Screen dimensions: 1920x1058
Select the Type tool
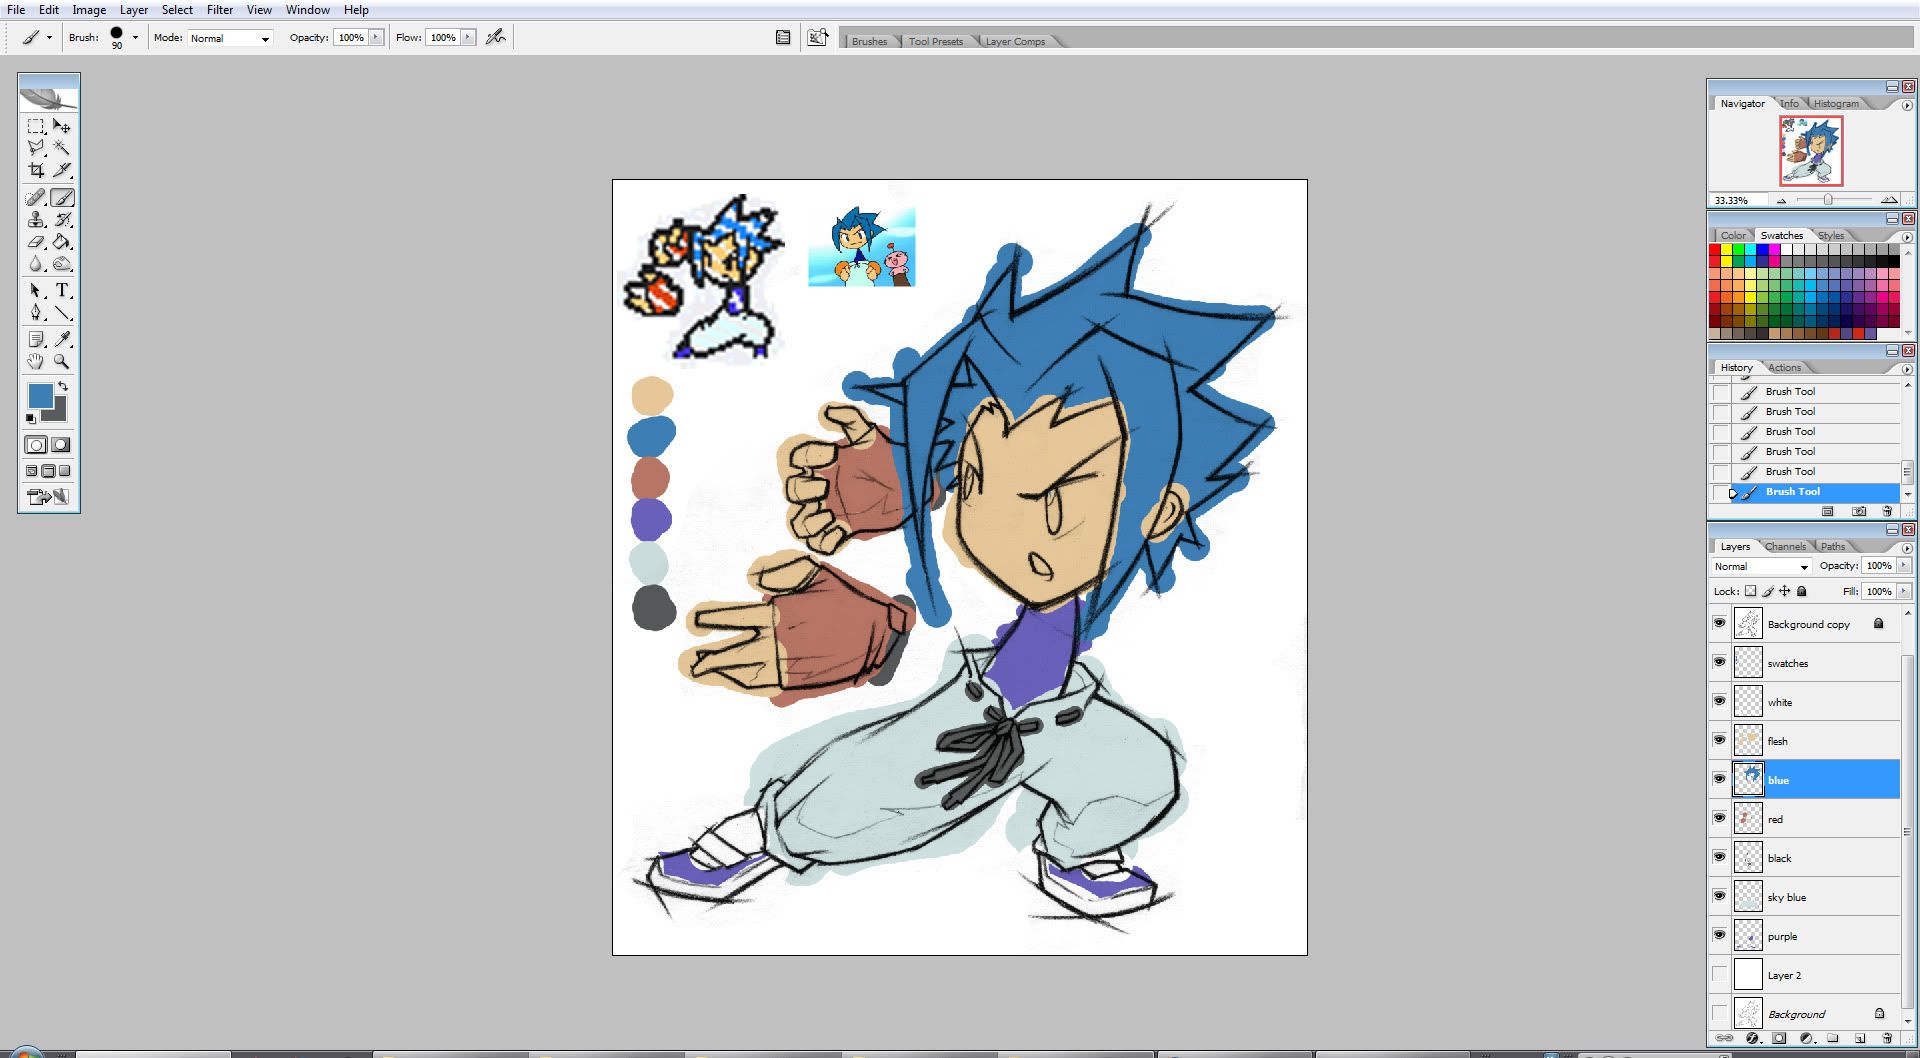point(62,290)
